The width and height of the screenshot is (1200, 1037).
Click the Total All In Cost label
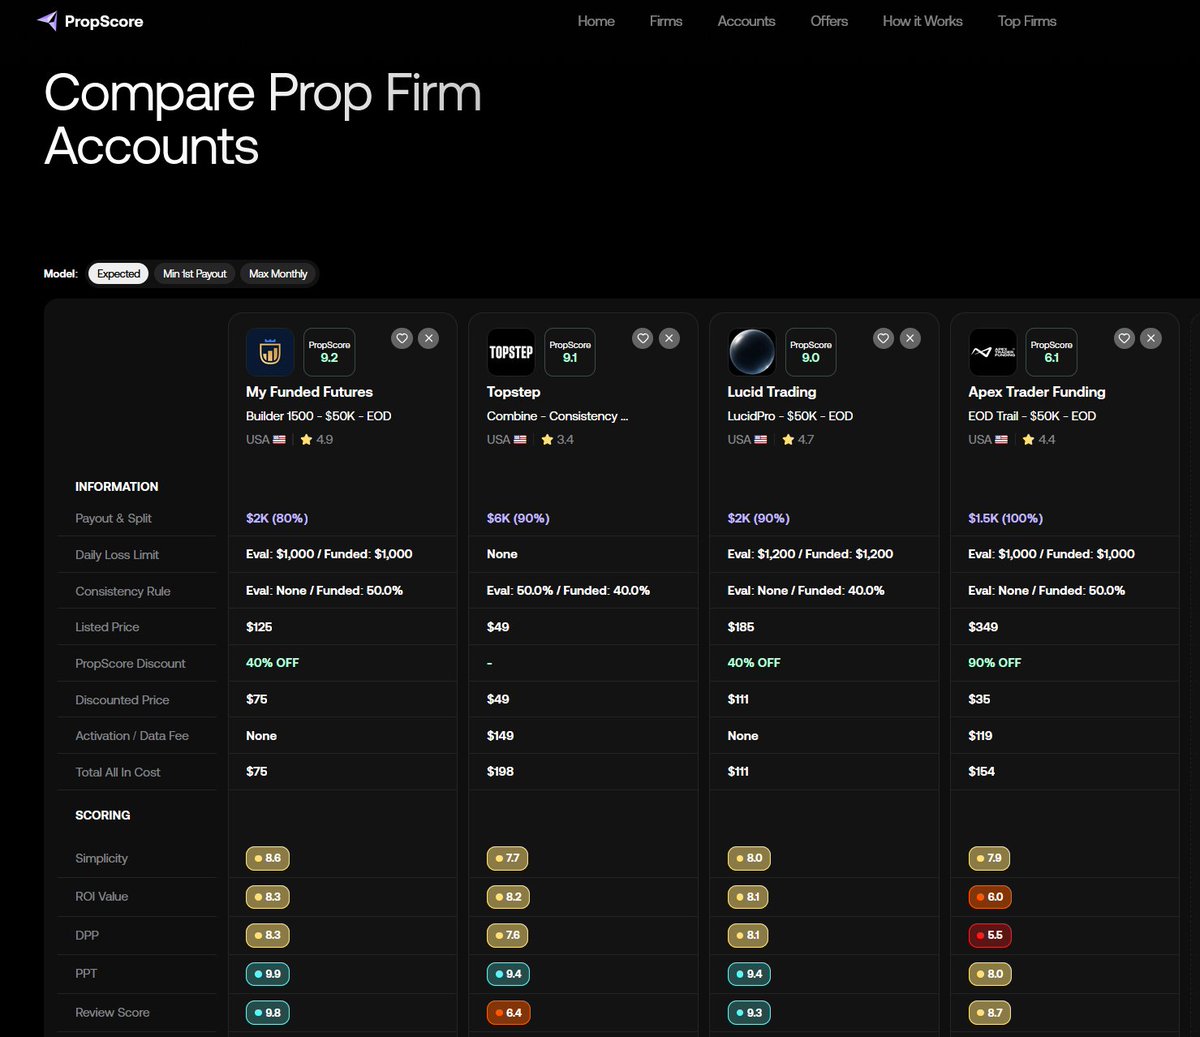[x=118, y=772]
